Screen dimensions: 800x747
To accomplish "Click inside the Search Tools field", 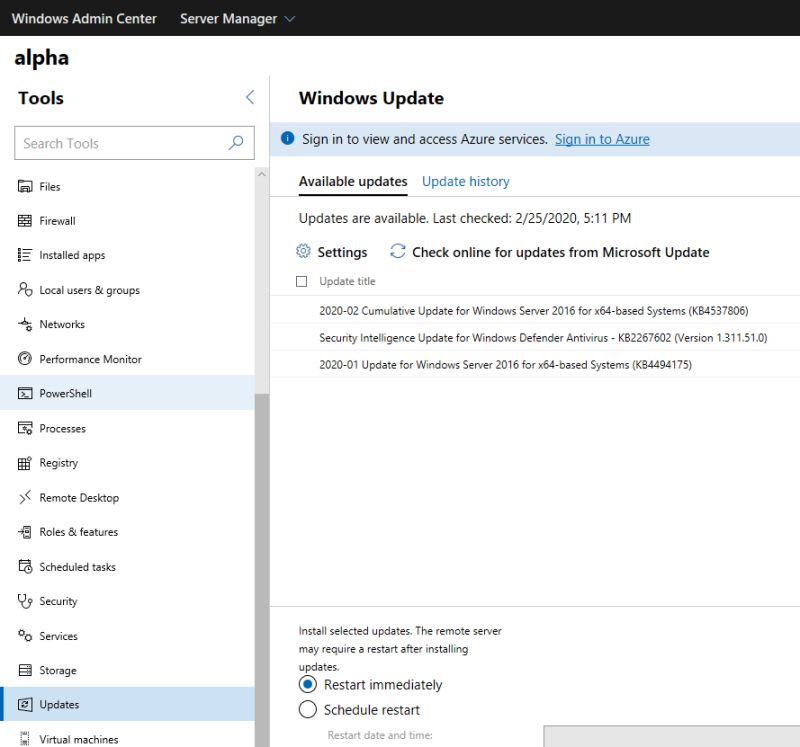I will coord(120,143).
